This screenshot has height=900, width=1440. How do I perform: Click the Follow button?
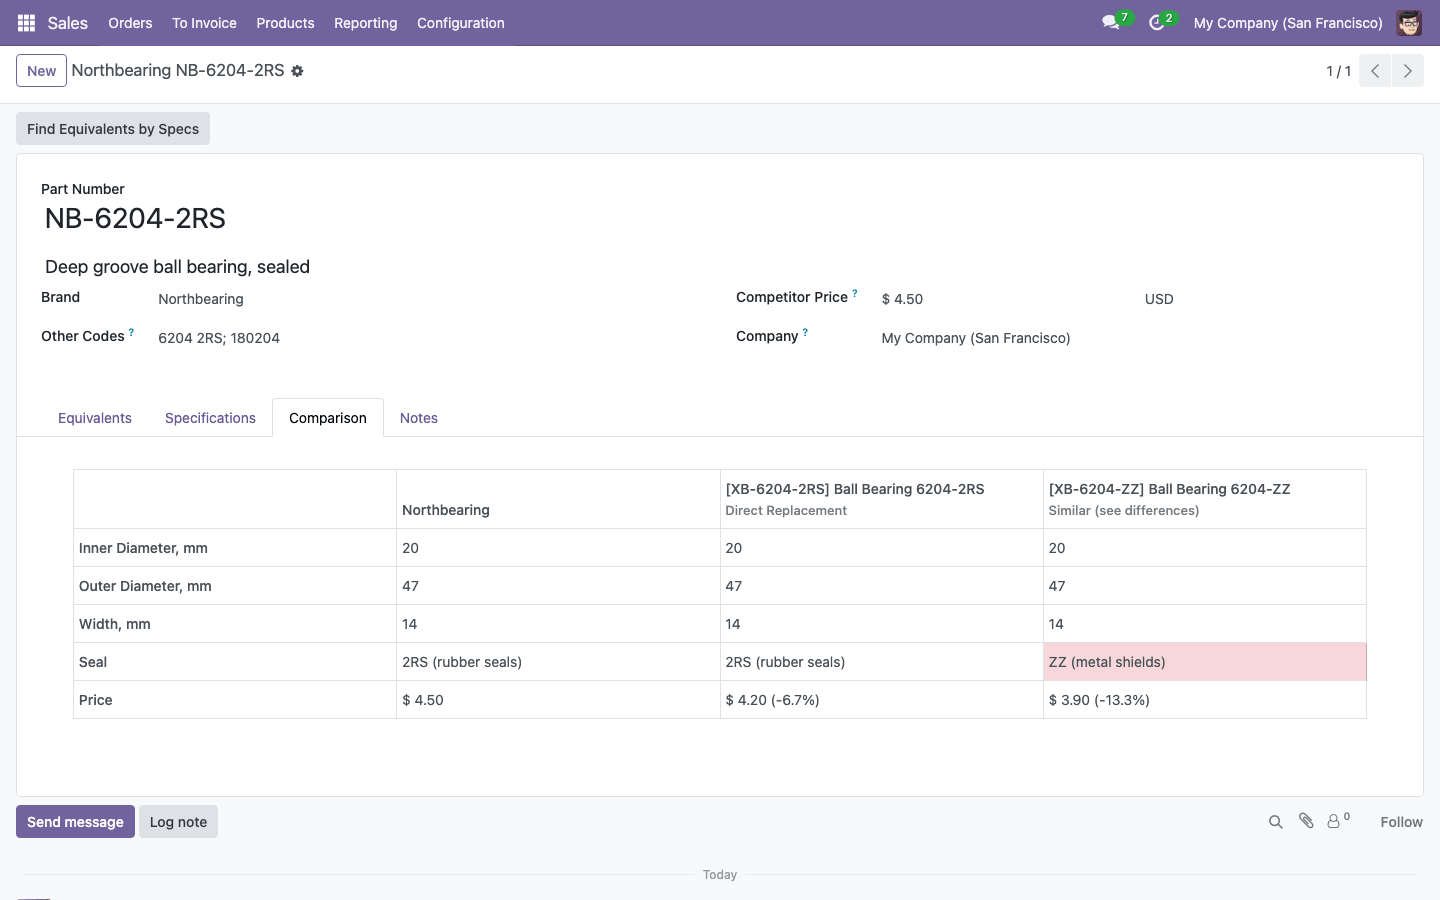(1401, 822)
